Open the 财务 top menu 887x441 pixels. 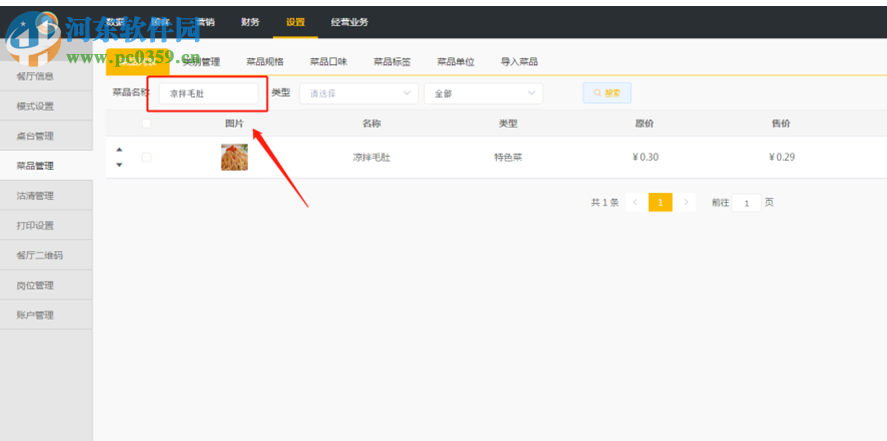click(250, 22)
